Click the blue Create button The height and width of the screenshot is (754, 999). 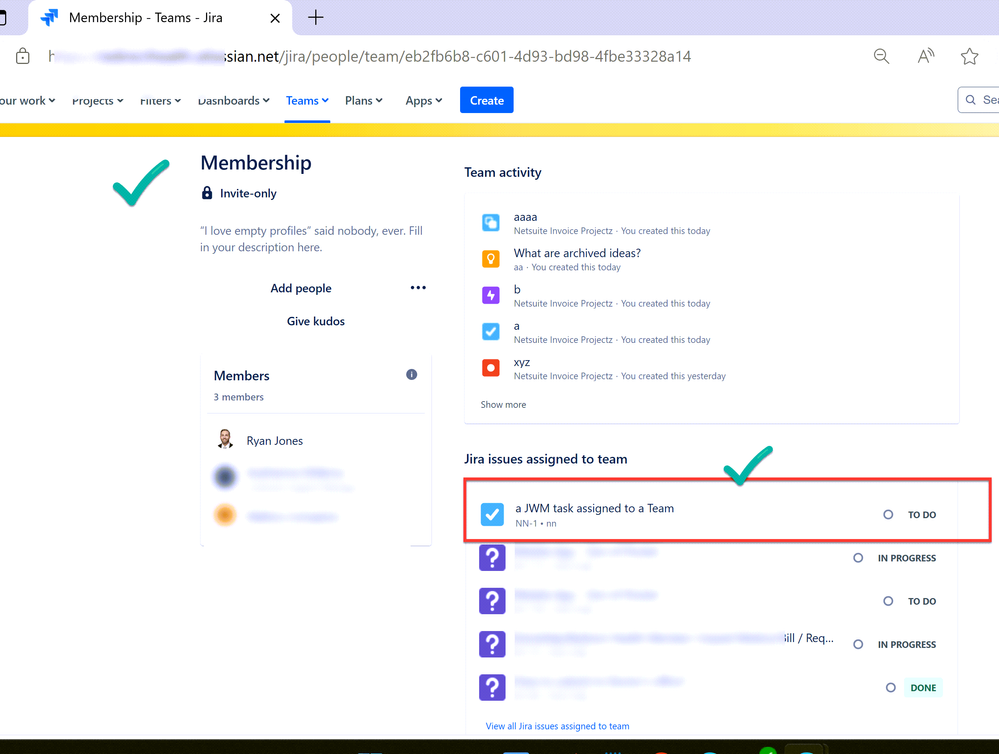point(487,100)
